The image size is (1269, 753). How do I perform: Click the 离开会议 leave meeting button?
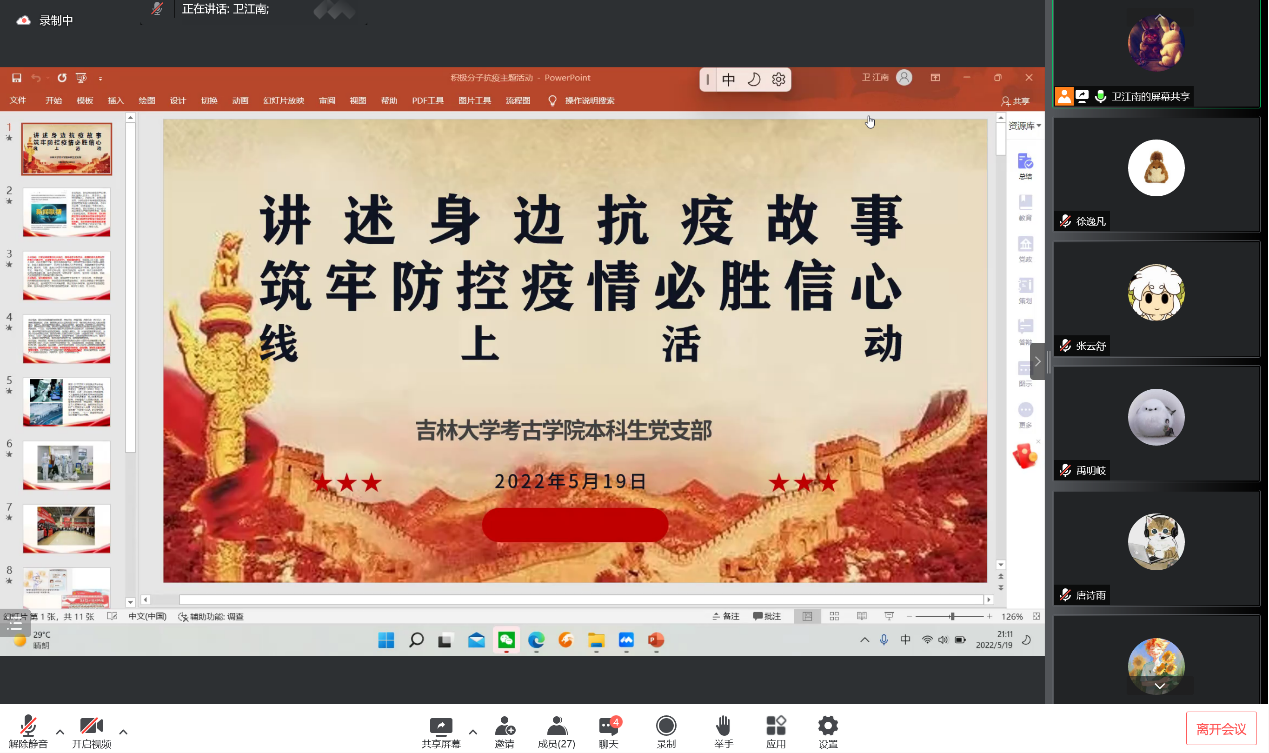click(1221, 729)
